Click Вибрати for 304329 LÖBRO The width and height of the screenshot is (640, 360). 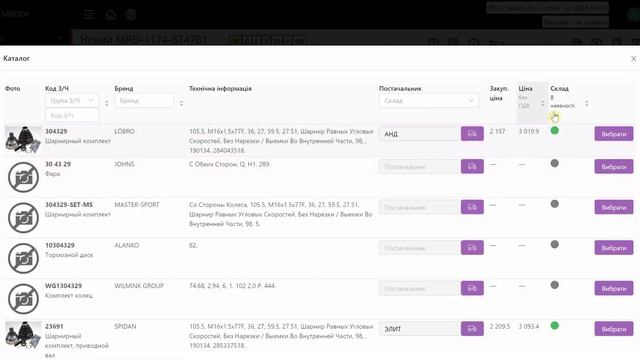click(614, 134)
